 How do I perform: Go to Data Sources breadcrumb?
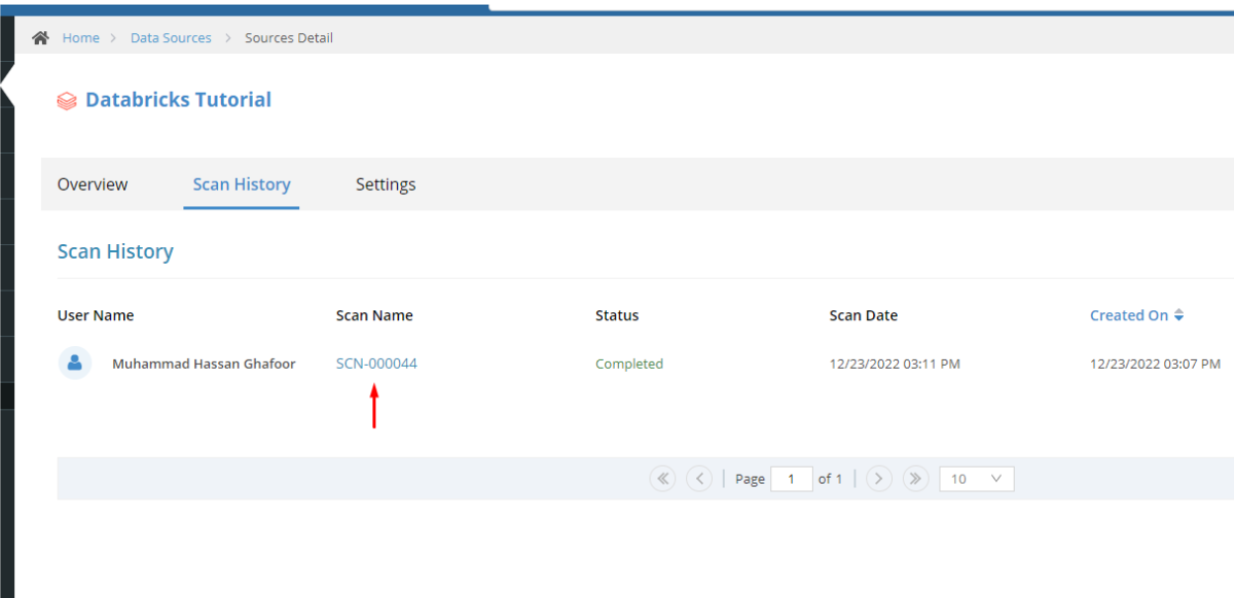(x=171, y=38)
